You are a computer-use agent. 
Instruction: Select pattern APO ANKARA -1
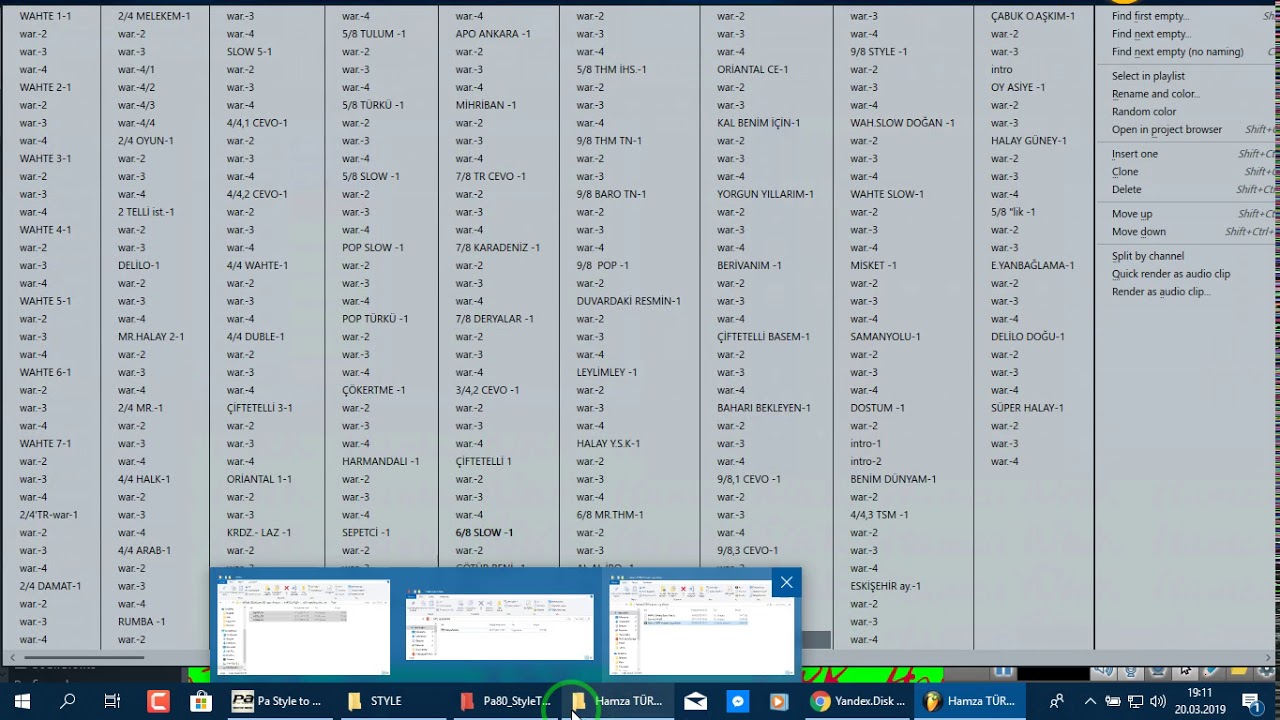click(493, 34)
